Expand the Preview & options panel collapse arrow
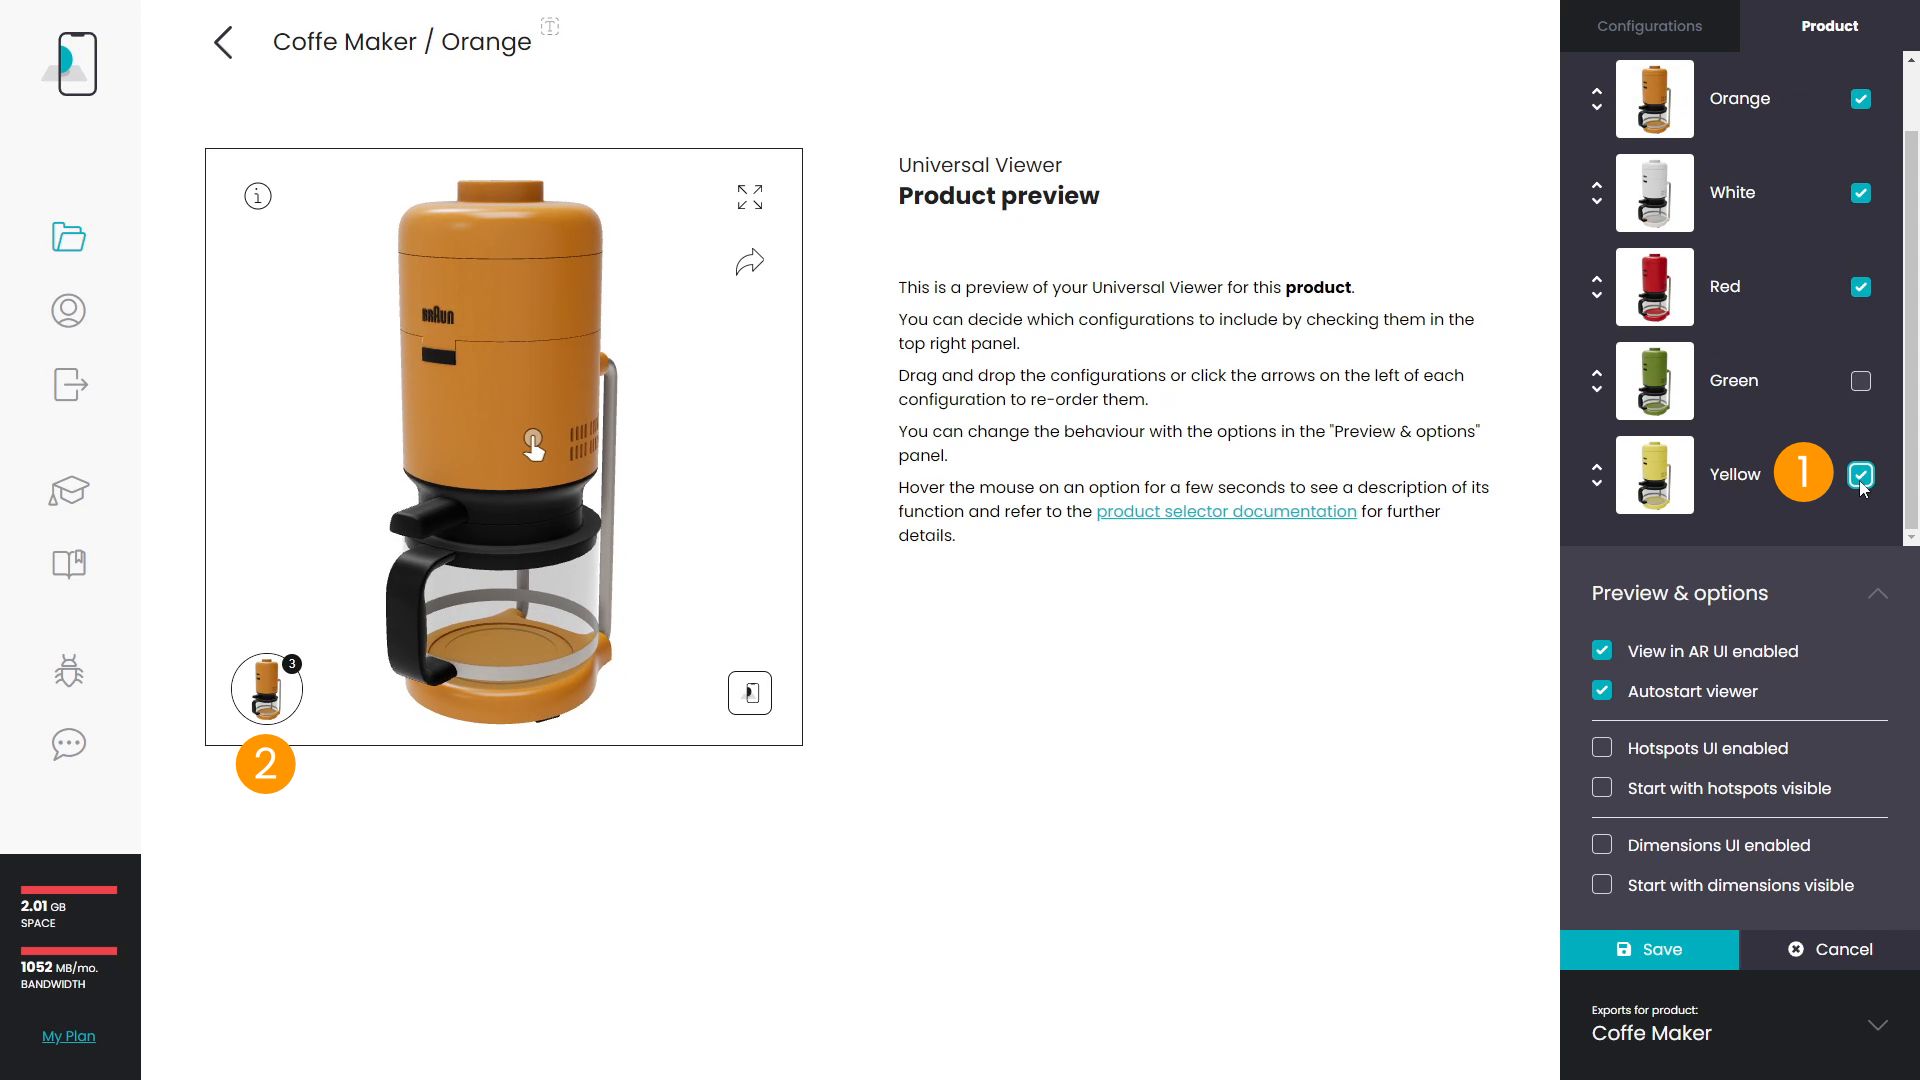 coord(1878,592)
